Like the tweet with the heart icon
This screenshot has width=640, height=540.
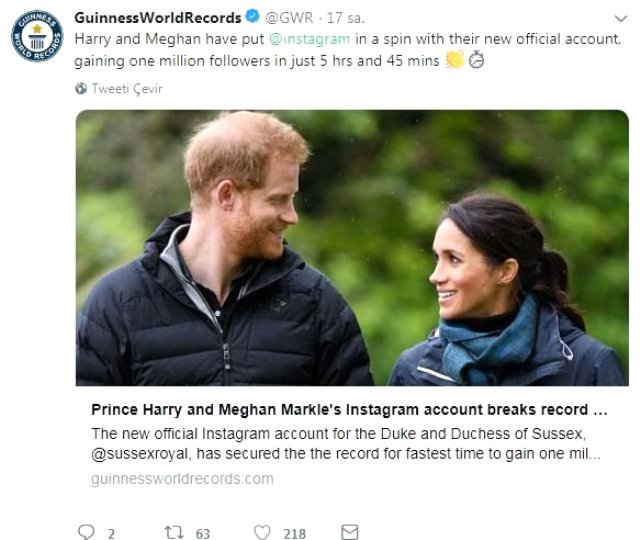(263, 532)
